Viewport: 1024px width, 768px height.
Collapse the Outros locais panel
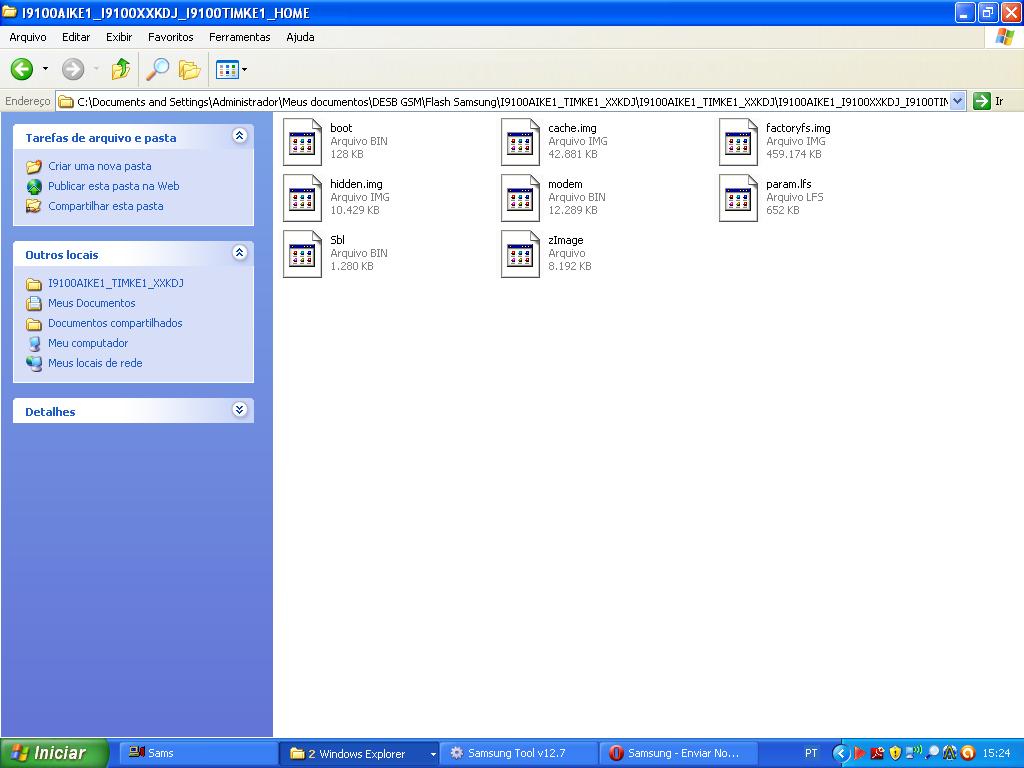pyautogui.click(x=239, y=253)
